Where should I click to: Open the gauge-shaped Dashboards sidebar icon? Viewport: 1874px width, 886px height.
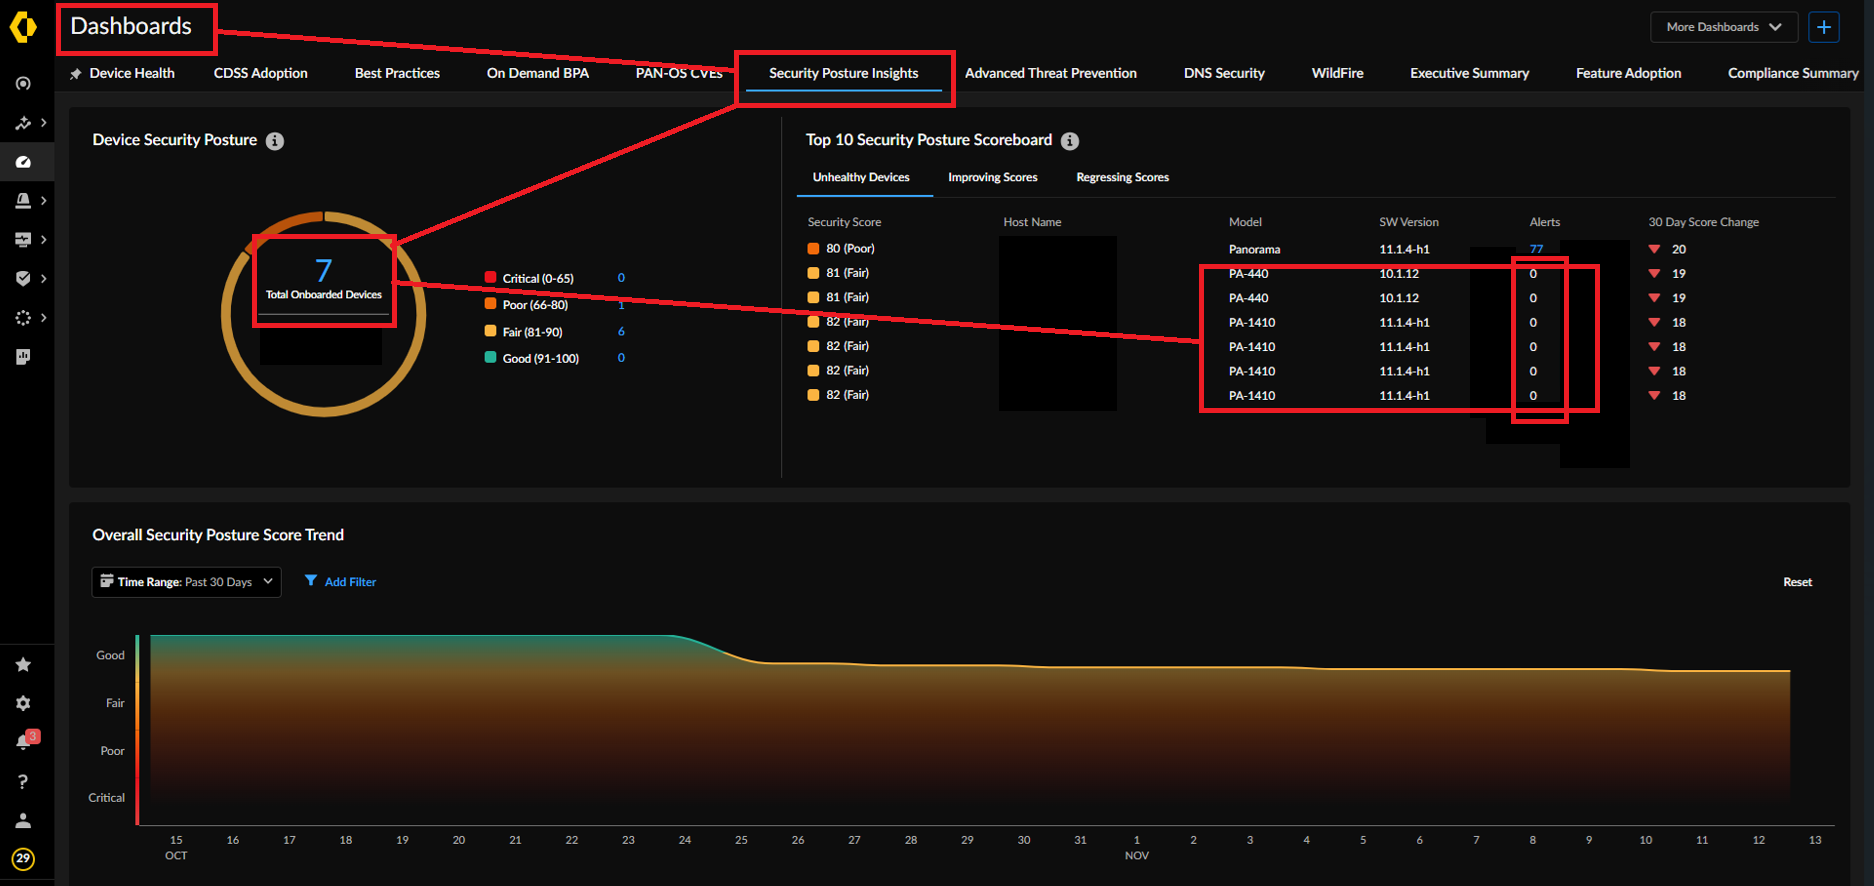[x=23, y=162]
